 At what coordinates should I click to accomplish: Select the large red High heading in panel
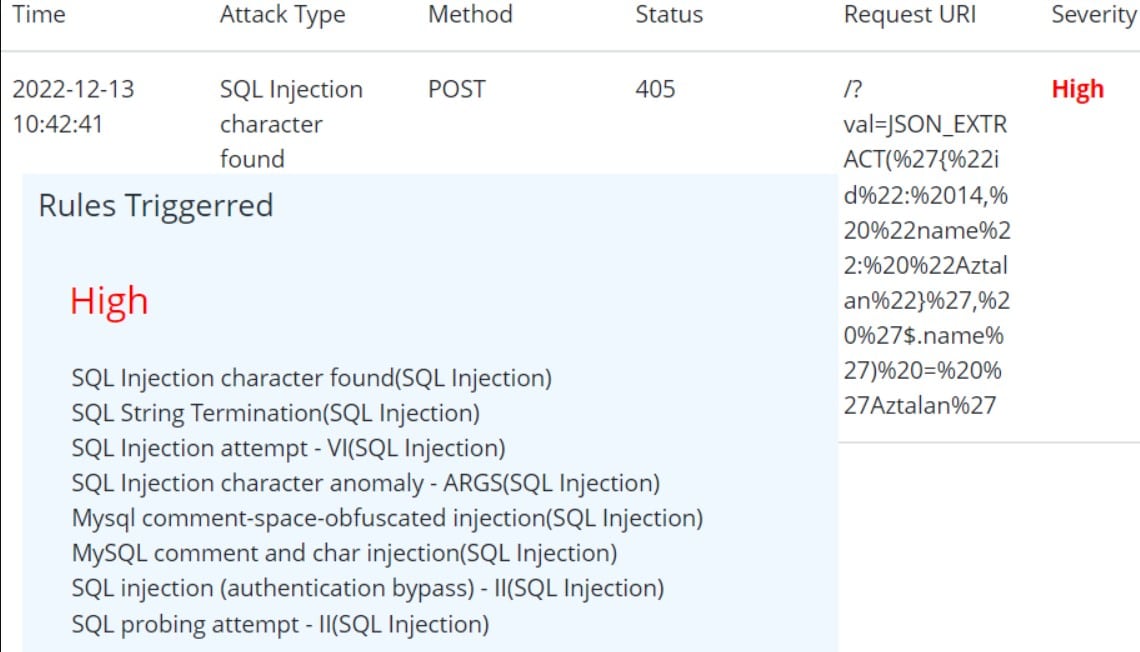click(x=109, y=300)
